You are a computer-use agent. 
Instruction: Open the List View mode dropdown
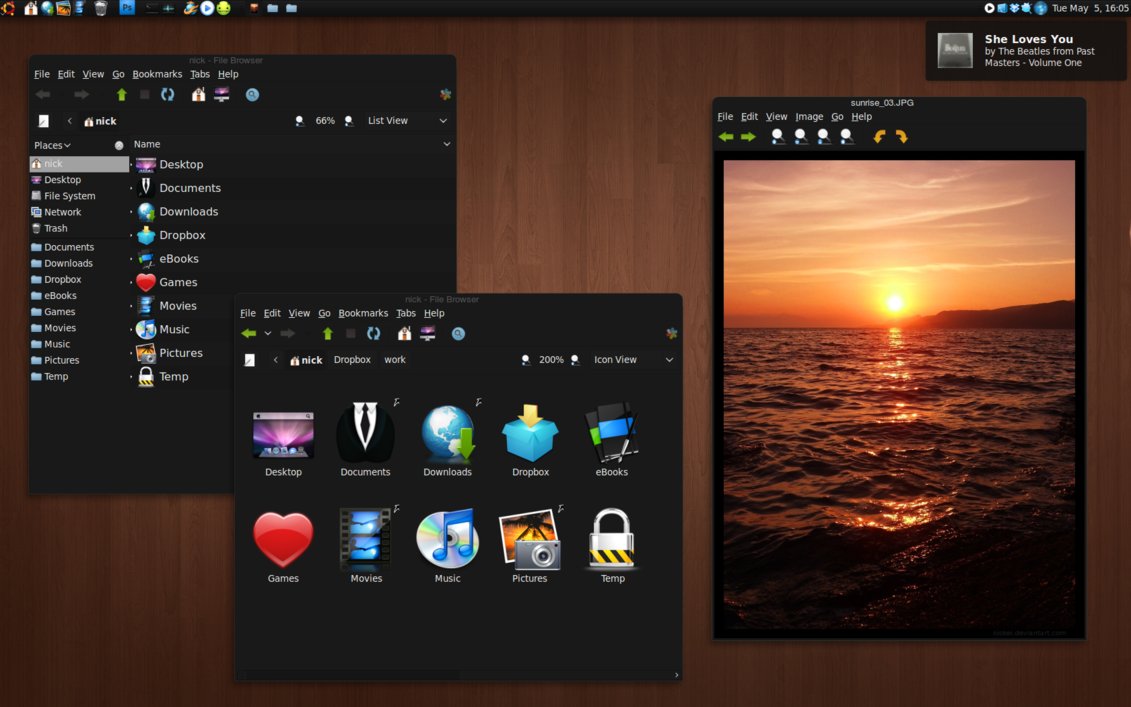pyautogui.click(x=407, y=121)
